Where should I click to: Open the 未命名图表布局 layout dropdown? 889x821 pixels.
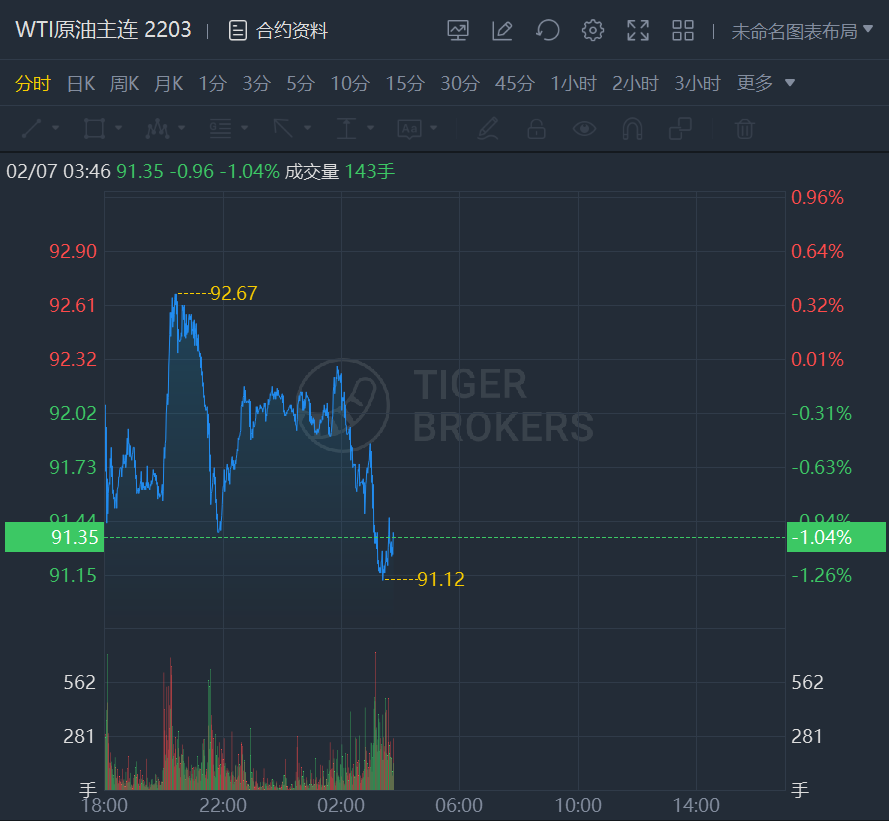pos(802,31)
